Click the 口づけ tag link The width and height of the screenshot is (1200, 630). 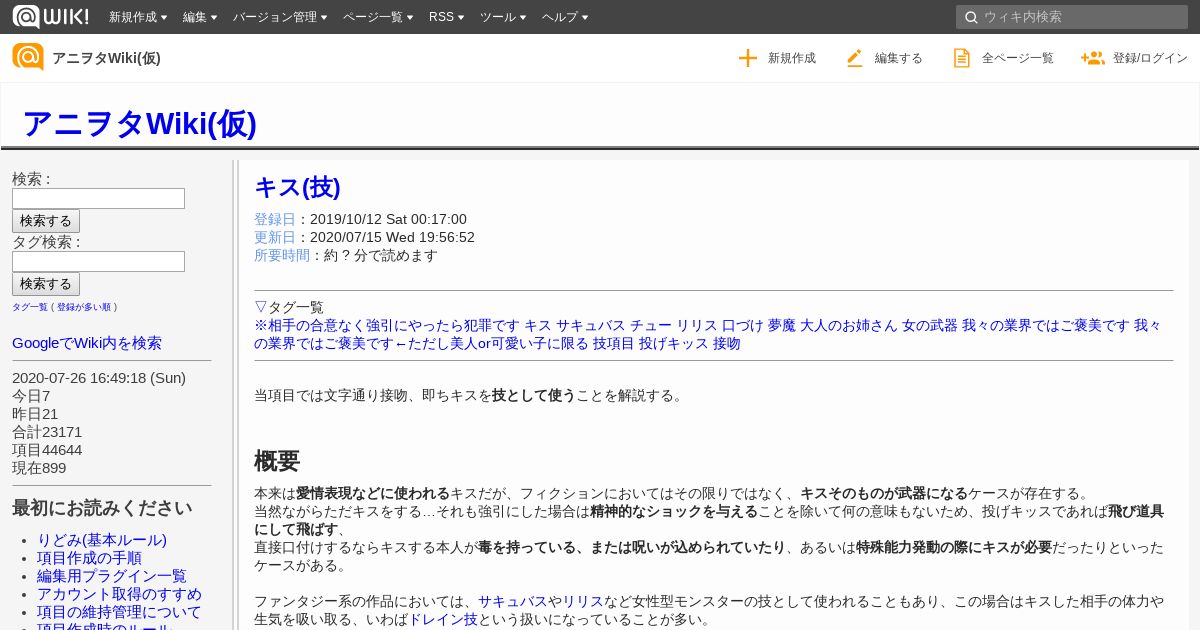click(743, 325)
